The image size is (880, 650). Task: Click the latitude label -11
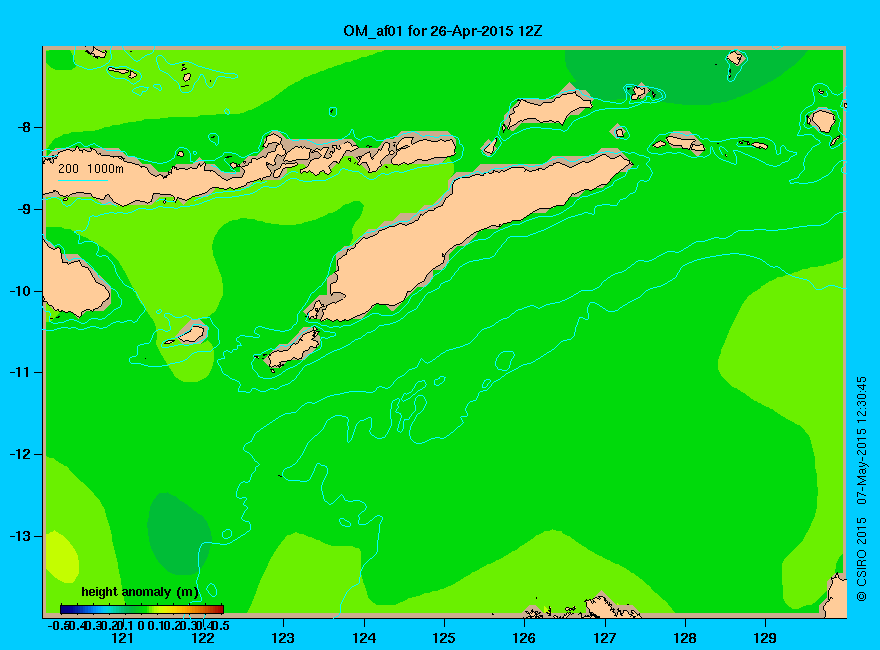20,372
